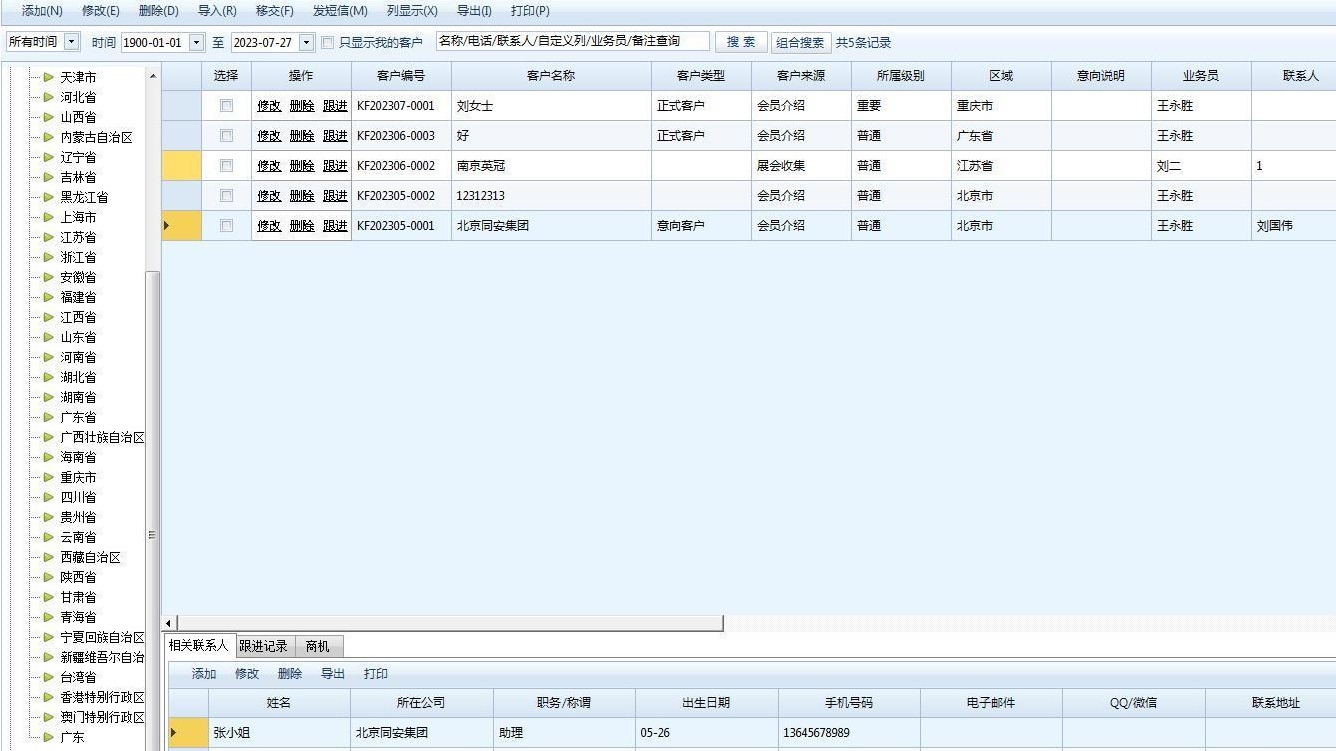Click the yellow row selector of 南京英冠
Screen dimensions: 1336x751
point(182,166)
